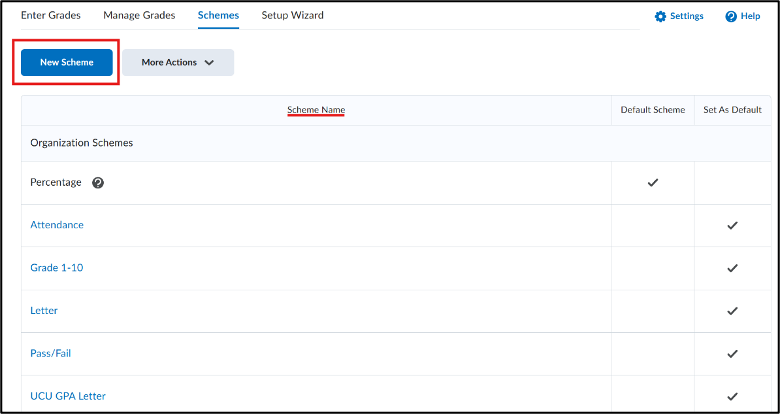Switch to Enter Grades tab
The image size is (780, 414).
click(x=51, y=15)
